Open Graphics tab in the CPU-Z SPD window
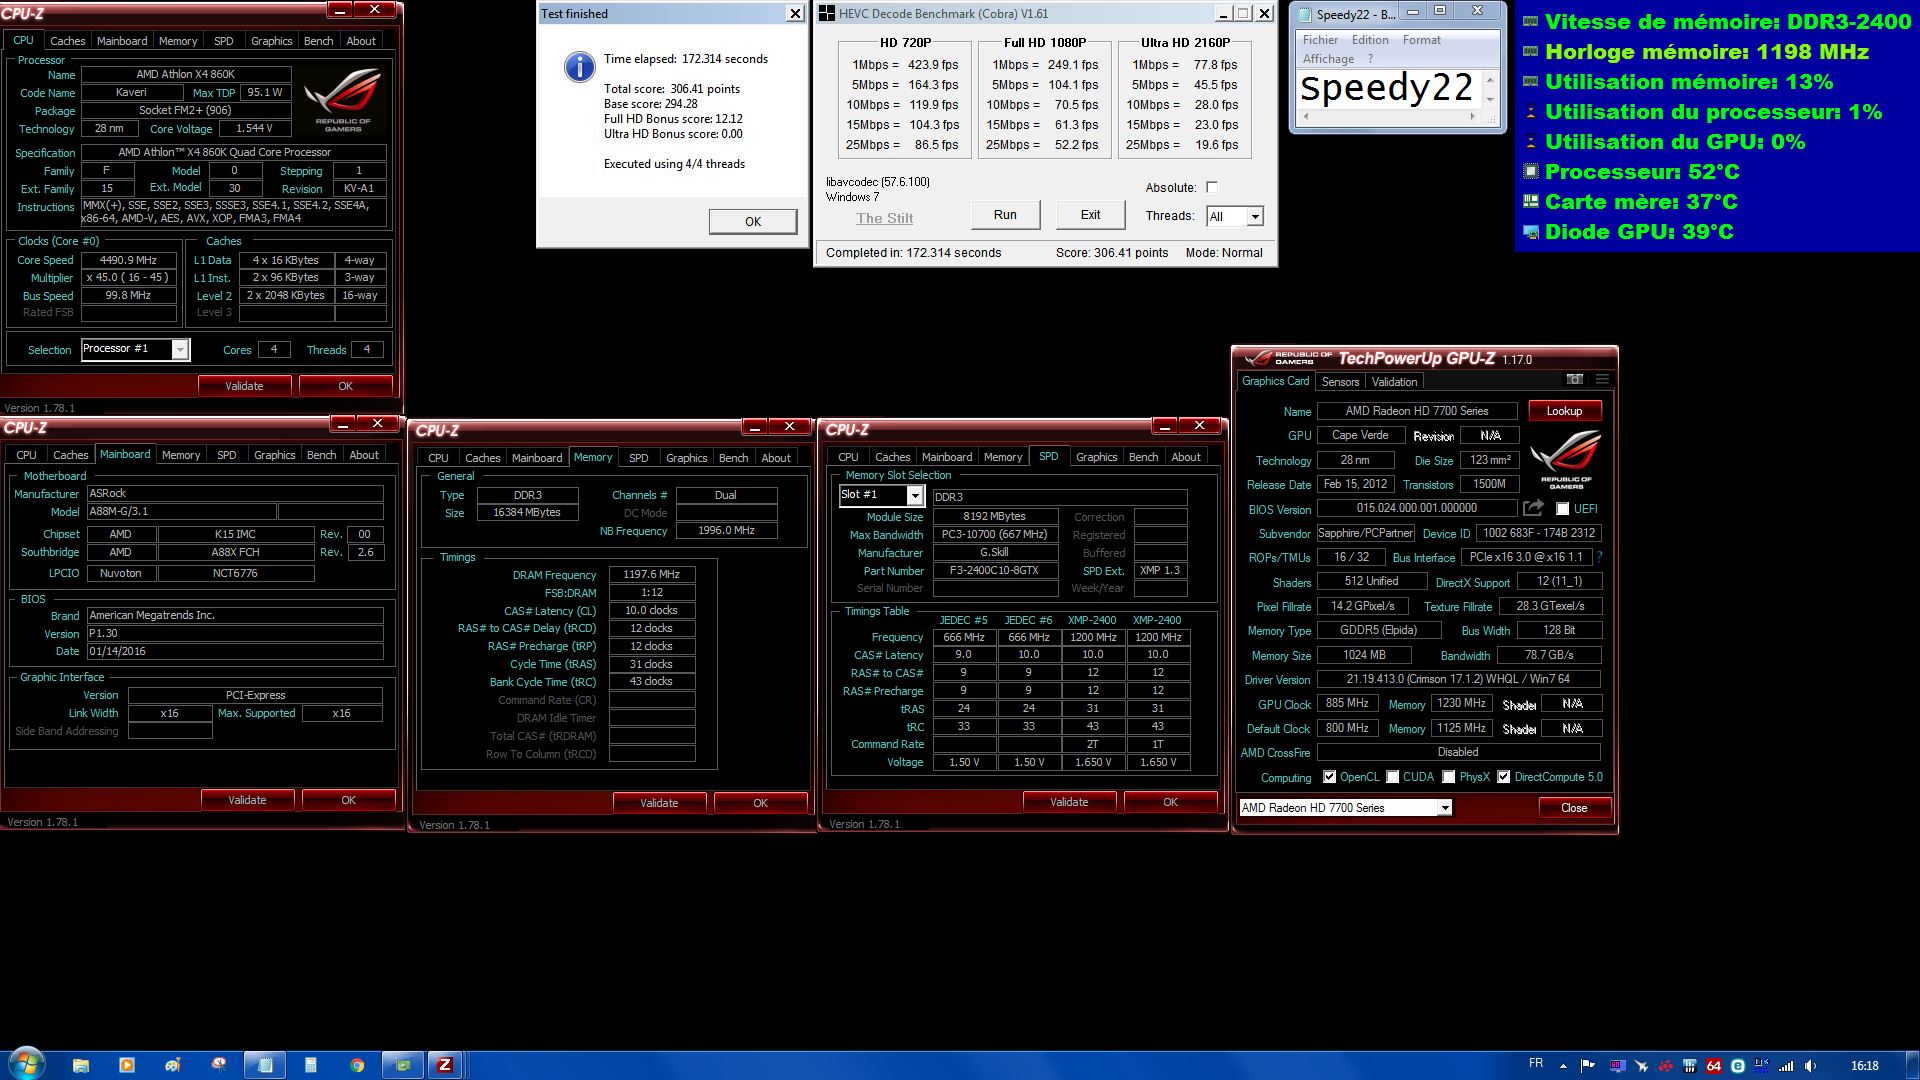The height and width of the screenshot is (1080, 1920). click(1096, 457)
